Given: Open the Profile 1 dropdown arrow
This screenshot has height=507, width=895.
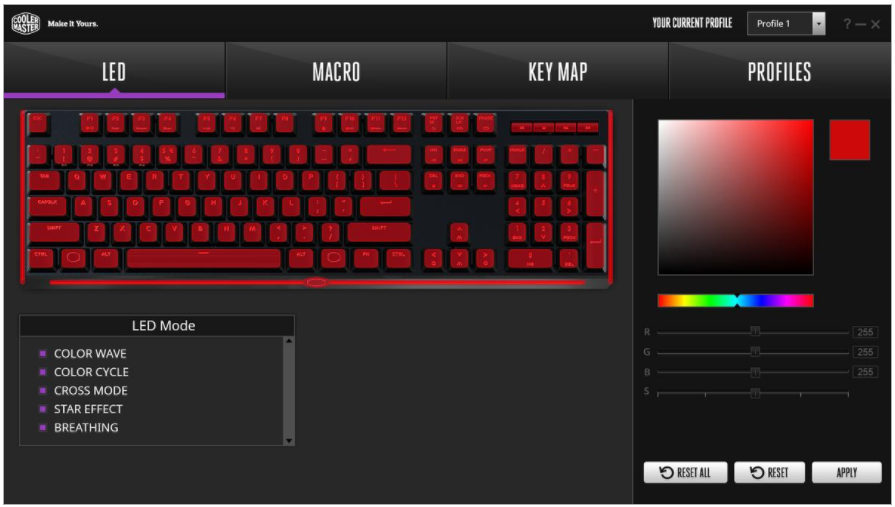Looking at the screenshot, I should [x=819, y=23].
